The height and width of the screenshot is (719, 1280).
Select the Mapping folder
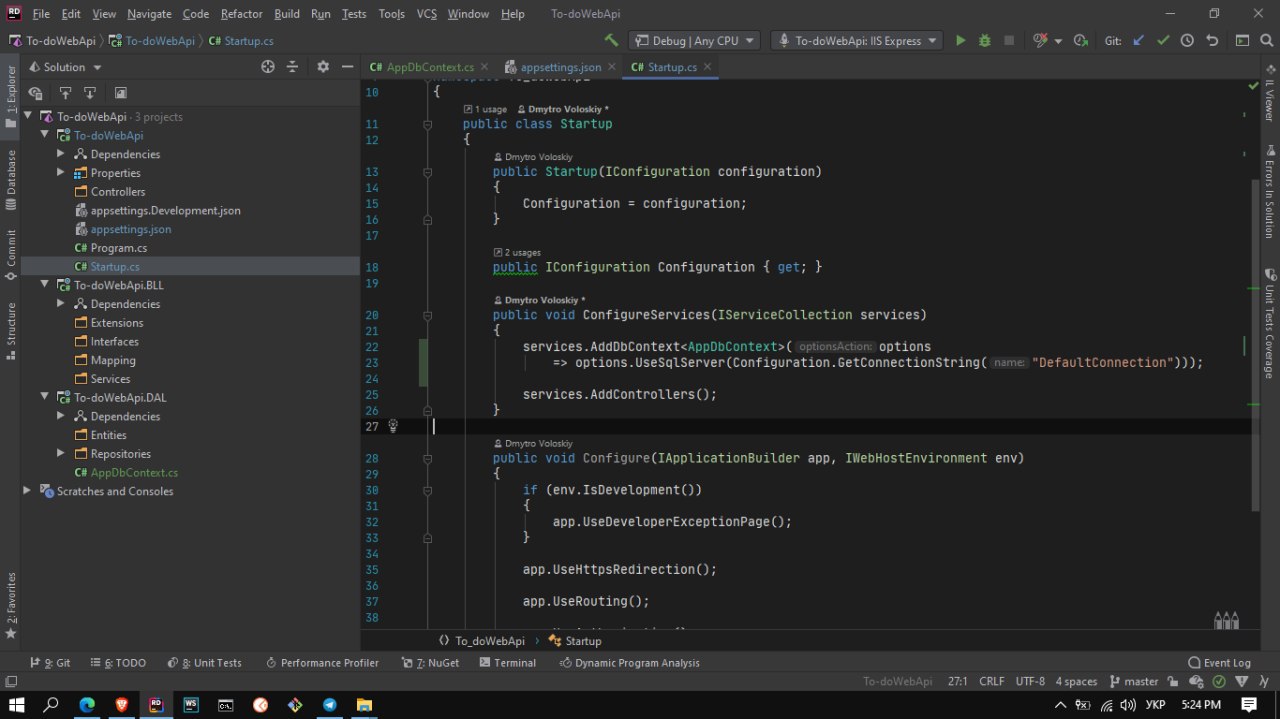tap(112, 360)
